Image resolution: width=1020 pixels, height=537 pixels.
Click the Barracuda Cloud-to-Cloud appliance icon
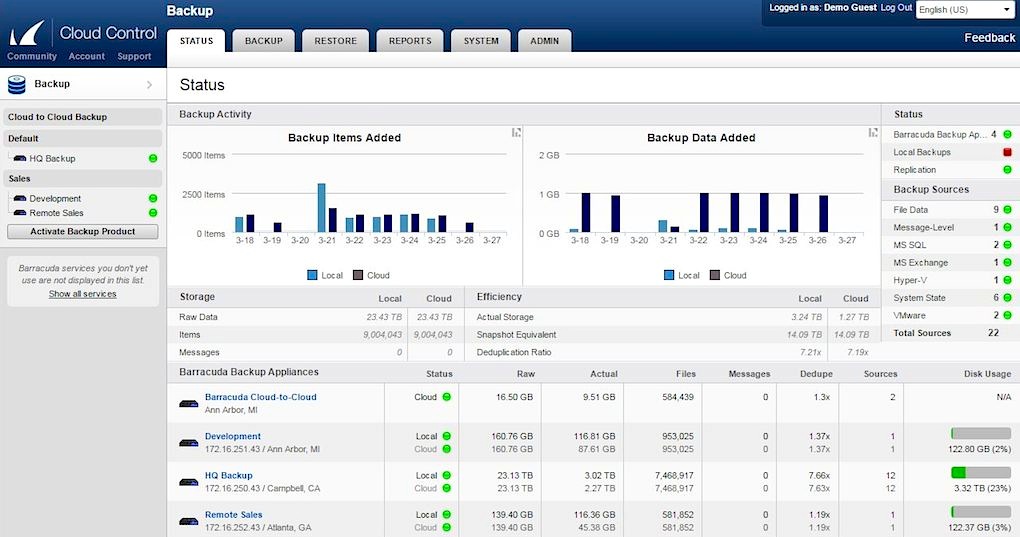pos(189,404)
